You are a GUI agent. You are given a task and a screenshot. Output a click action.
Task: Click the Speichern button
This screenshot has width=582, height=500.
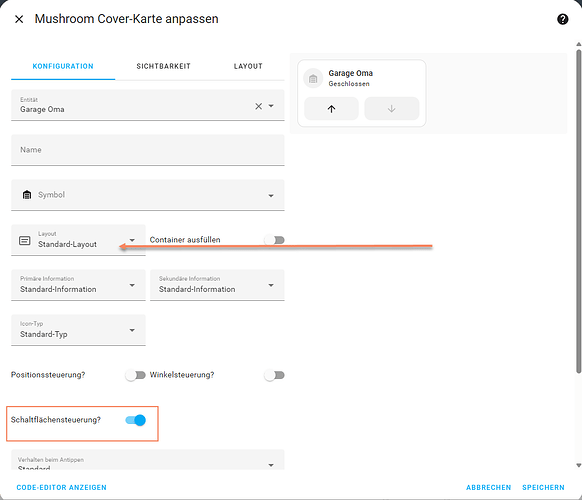(x=543, y=487)
